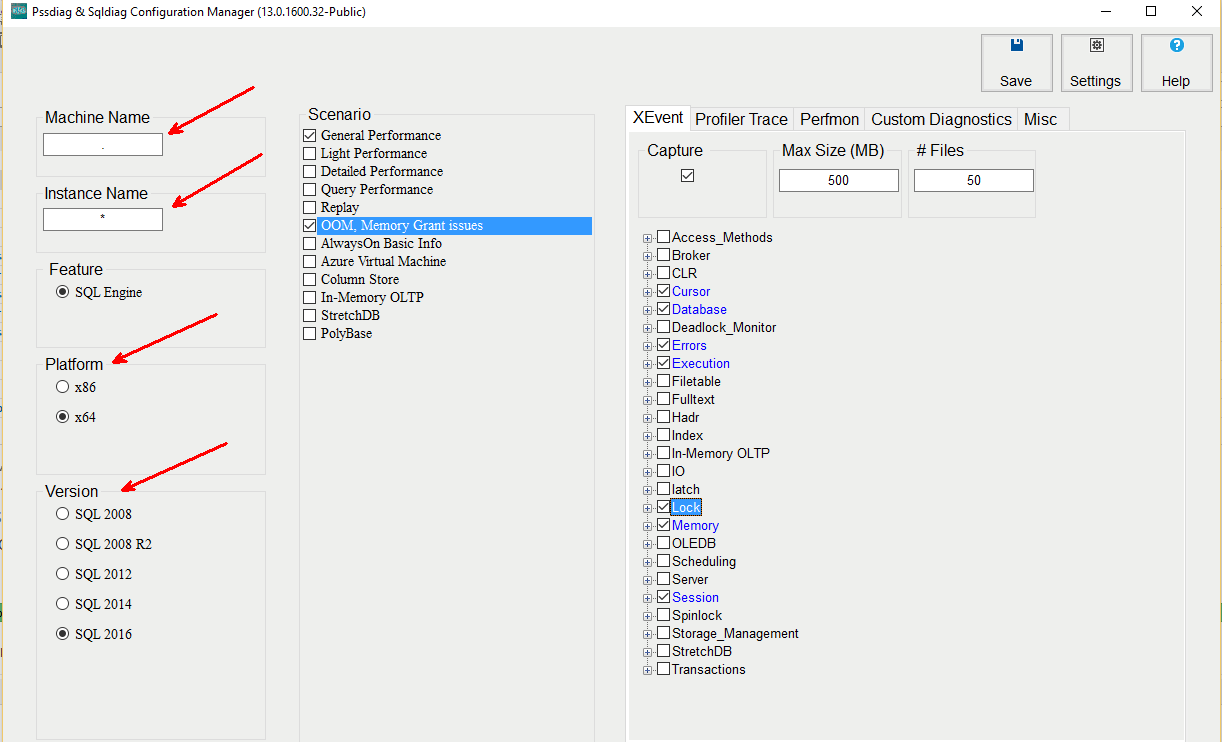
Task: Click the Machine Name input field
Action: tap(103, 145)
